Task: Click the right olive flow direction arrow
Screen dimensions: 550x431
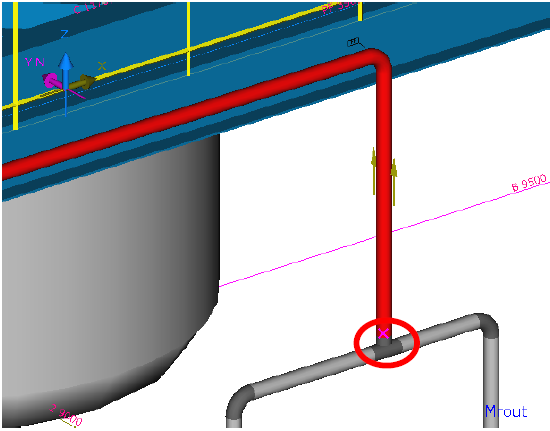Action: pyautogui.click(x=394, y=182)
